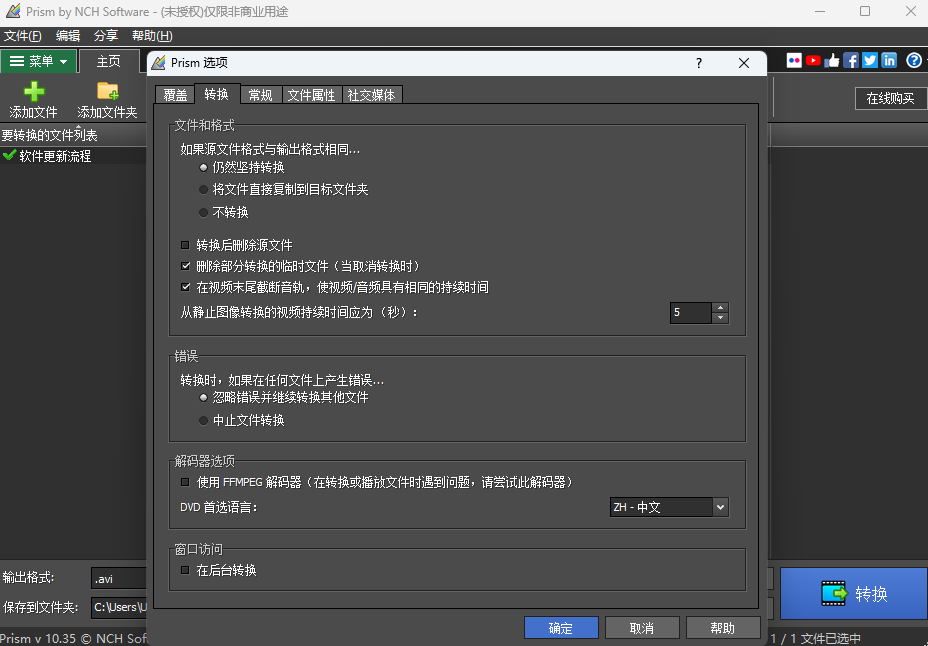
Task: Click the 帮助 button in the dialog
Action: click(723, 628)
